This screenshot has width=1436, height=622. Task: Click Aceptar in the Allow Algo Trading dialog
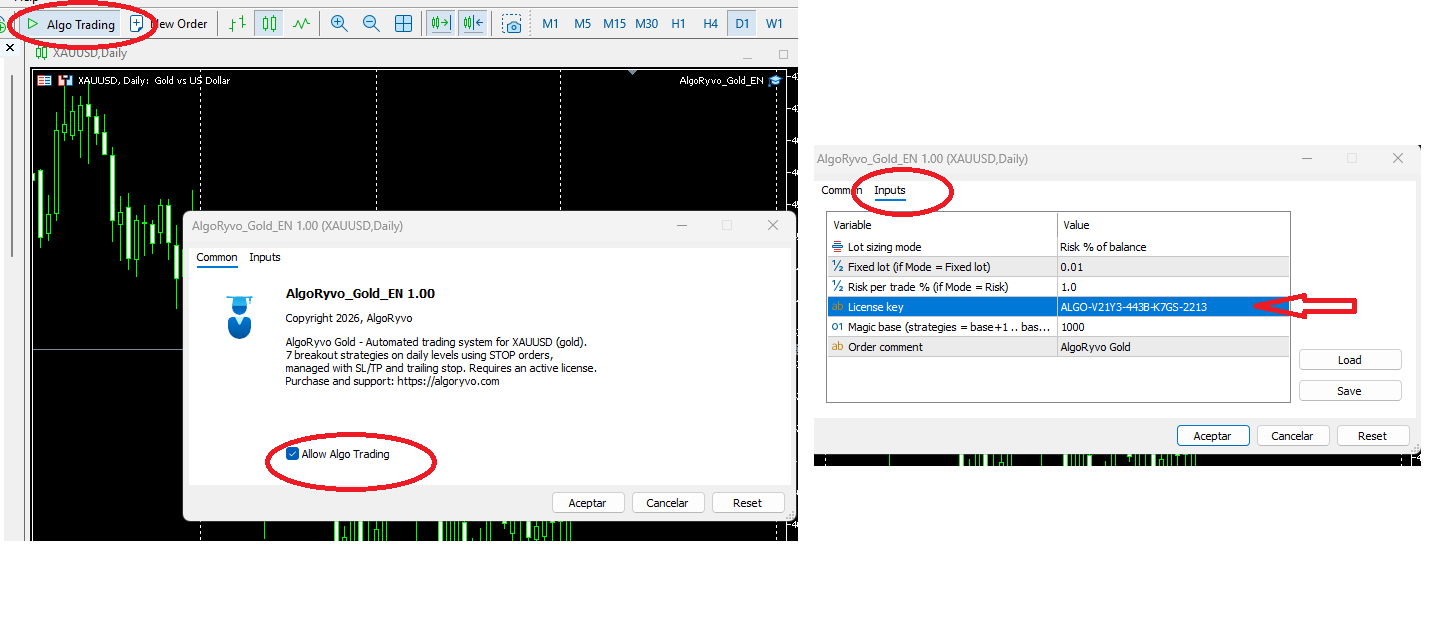(587, 503)
